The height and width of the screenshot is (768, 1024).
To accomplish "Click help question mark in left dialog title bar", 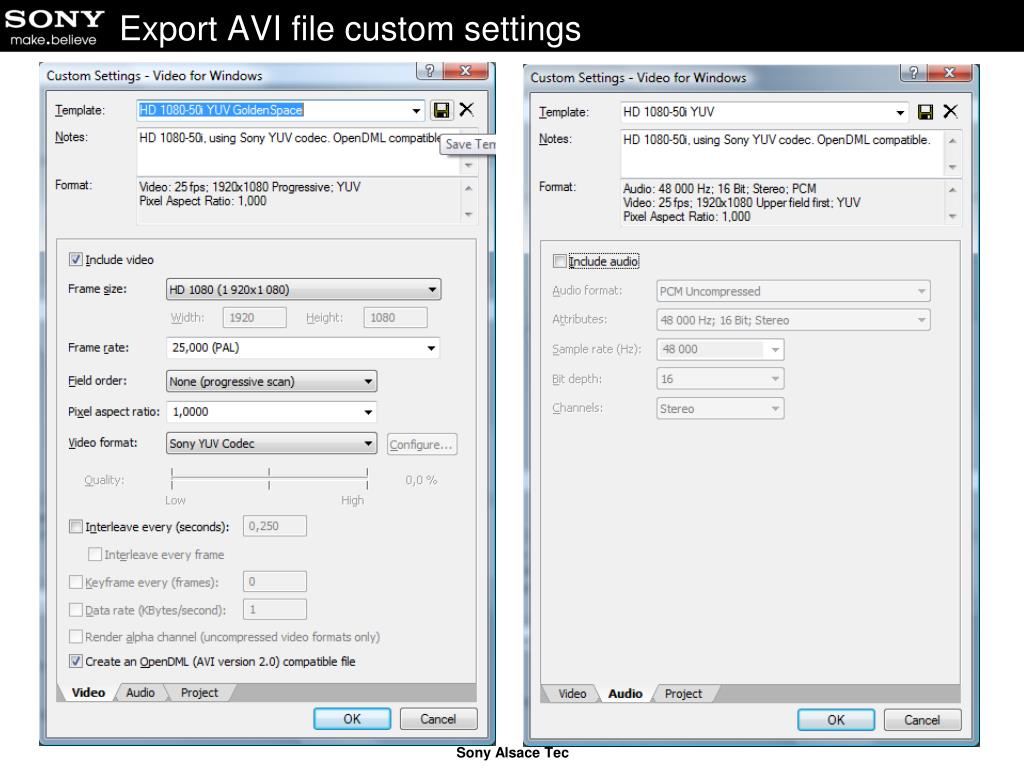I will tap(429, 71).
